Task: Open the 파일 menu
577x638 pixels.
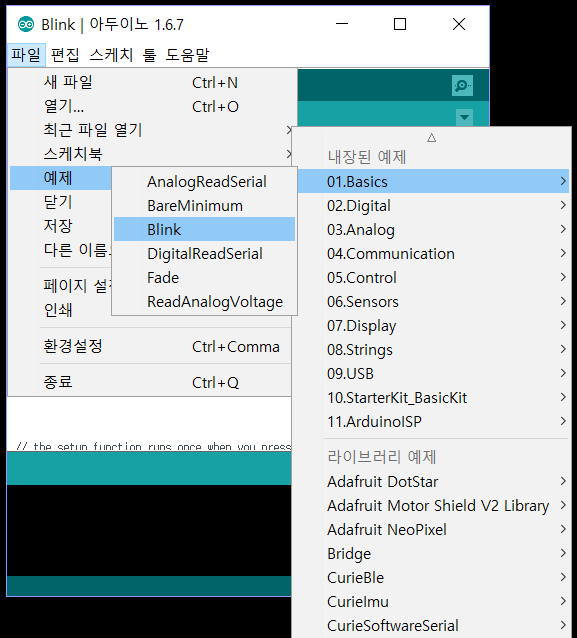Action: (x=26, y=55)
